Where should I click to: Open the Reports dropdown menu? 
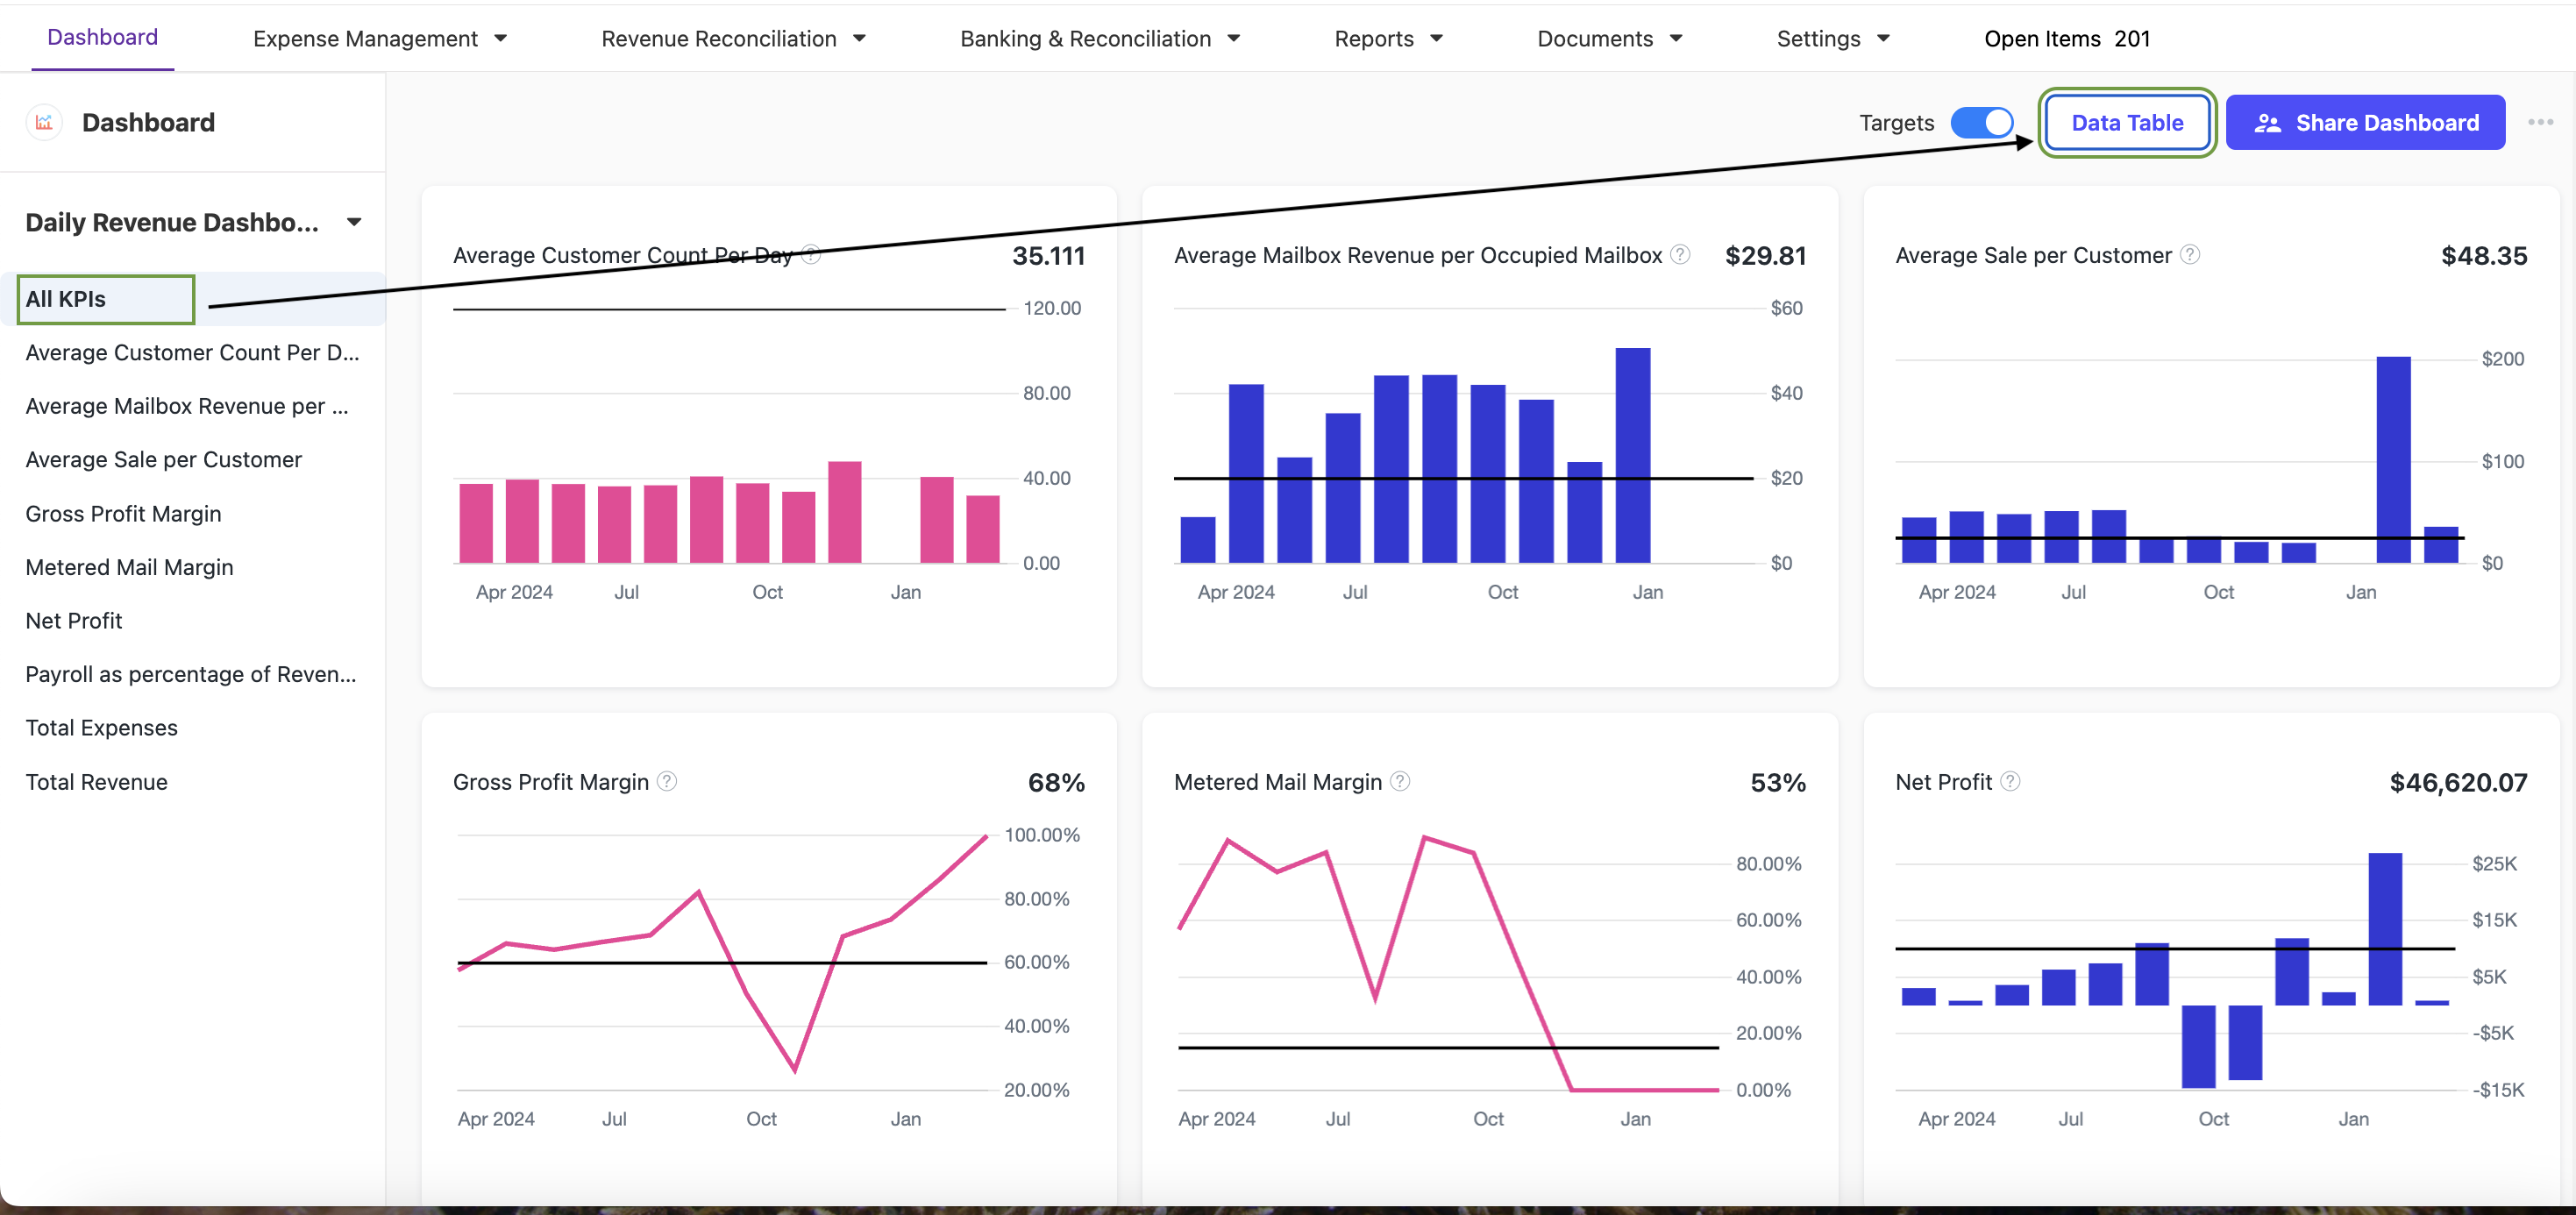pyautogui.click(x=1388, y=39)
